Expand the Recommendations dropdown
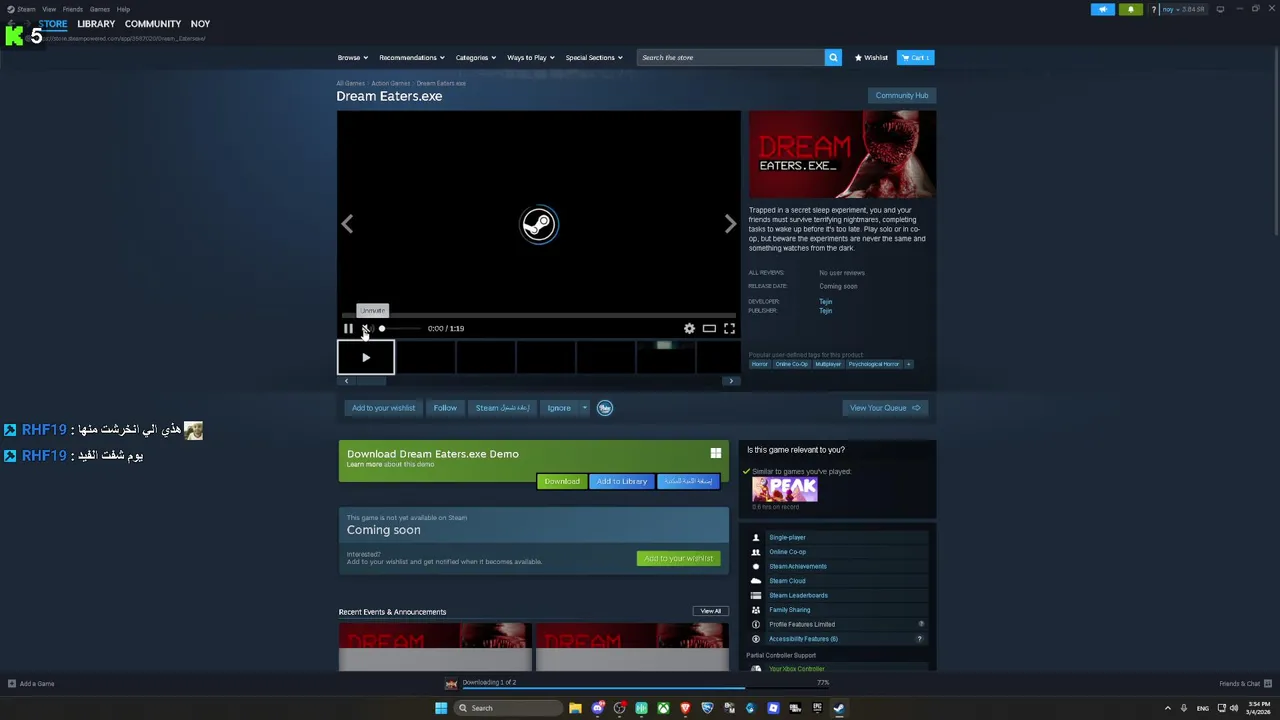This screenshot has height=720, width=1280. tap(412, 57)
